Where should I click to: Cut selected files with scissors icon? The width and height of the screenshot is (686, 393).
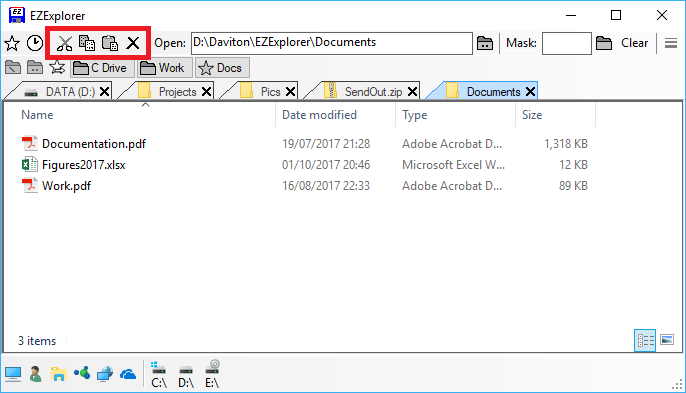[64, 43]
